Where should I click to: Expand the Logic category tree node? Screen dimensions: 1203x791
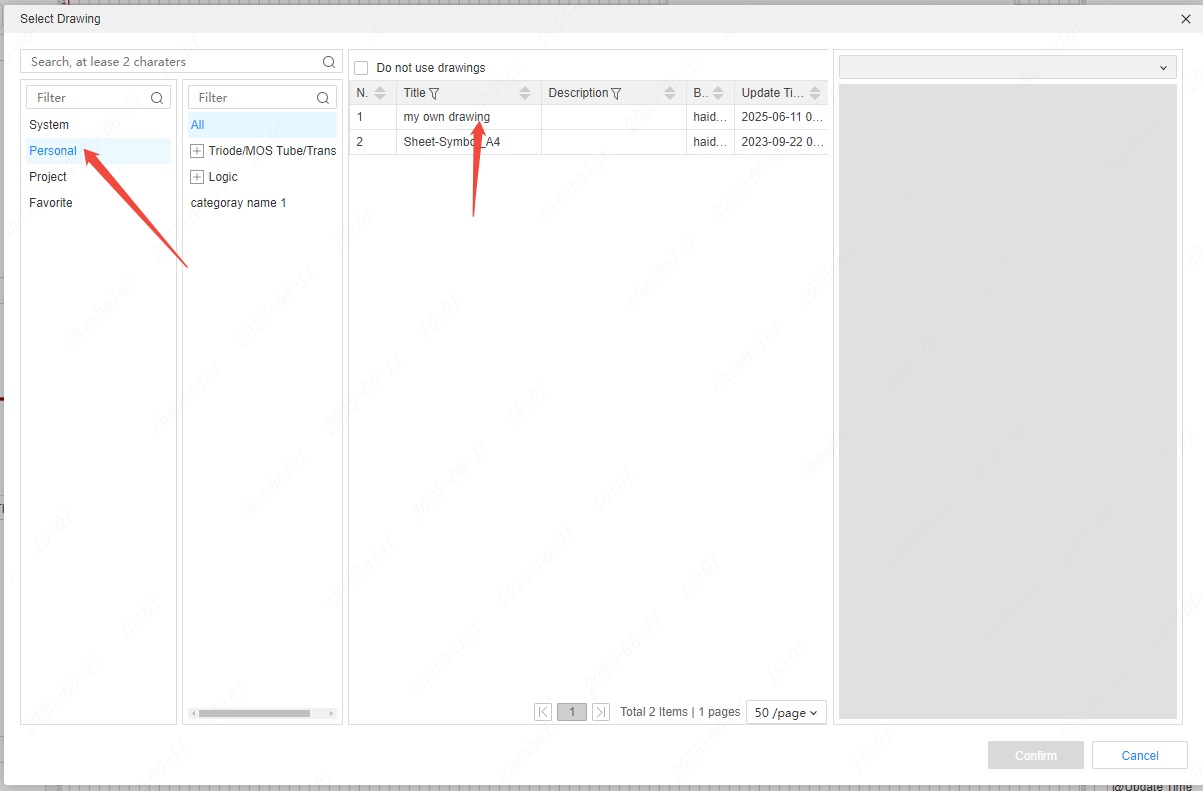coord(197,177)
